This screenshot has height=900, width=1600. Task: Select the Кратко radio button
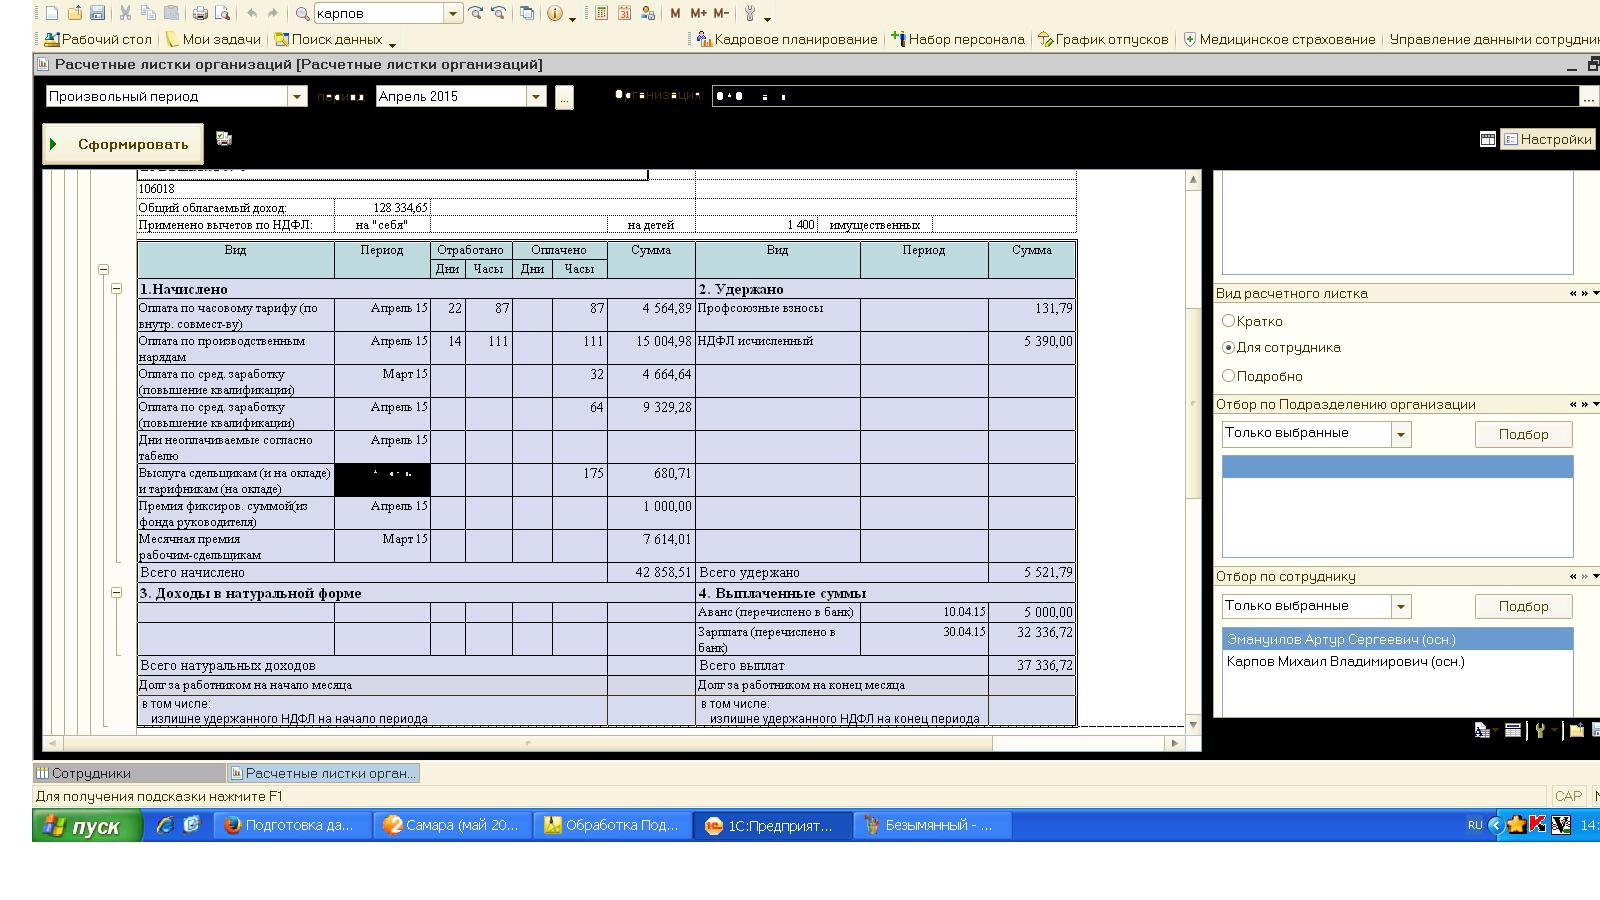coord(1229,321)
